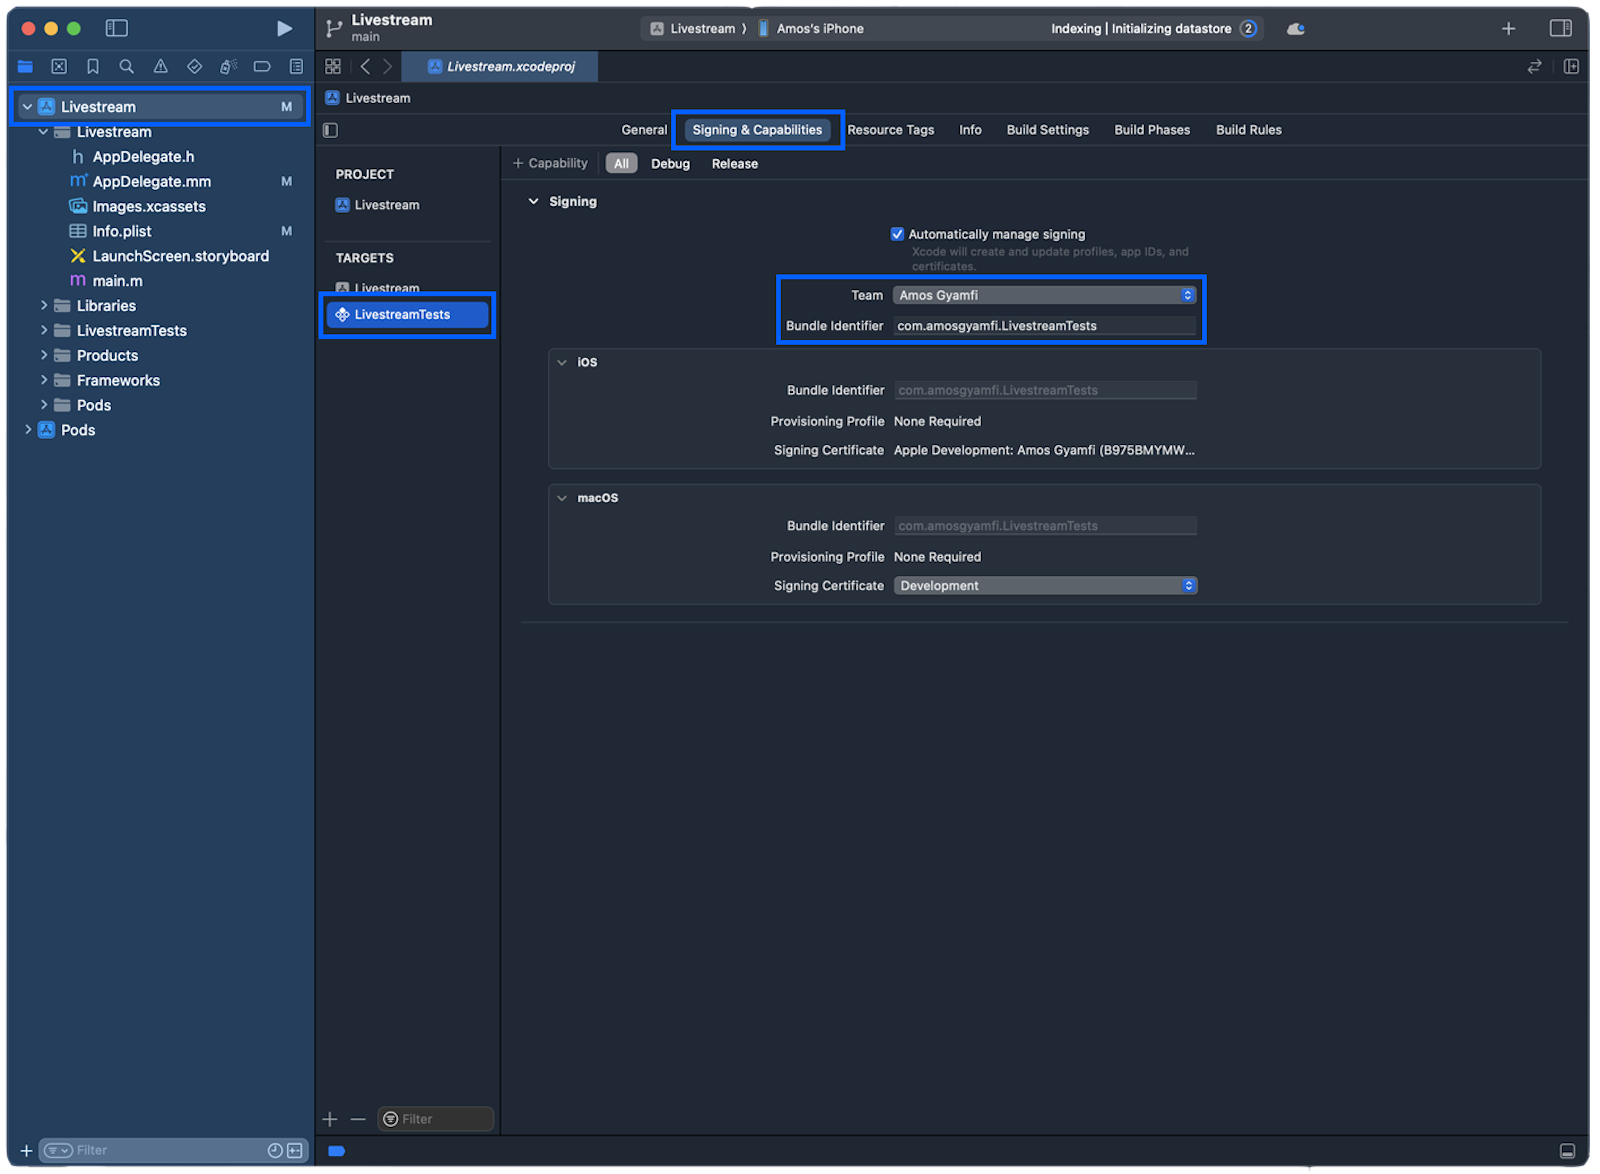Toggle the left sidebar visibility
The image size is (1600, 1174).
click(116, 28)
